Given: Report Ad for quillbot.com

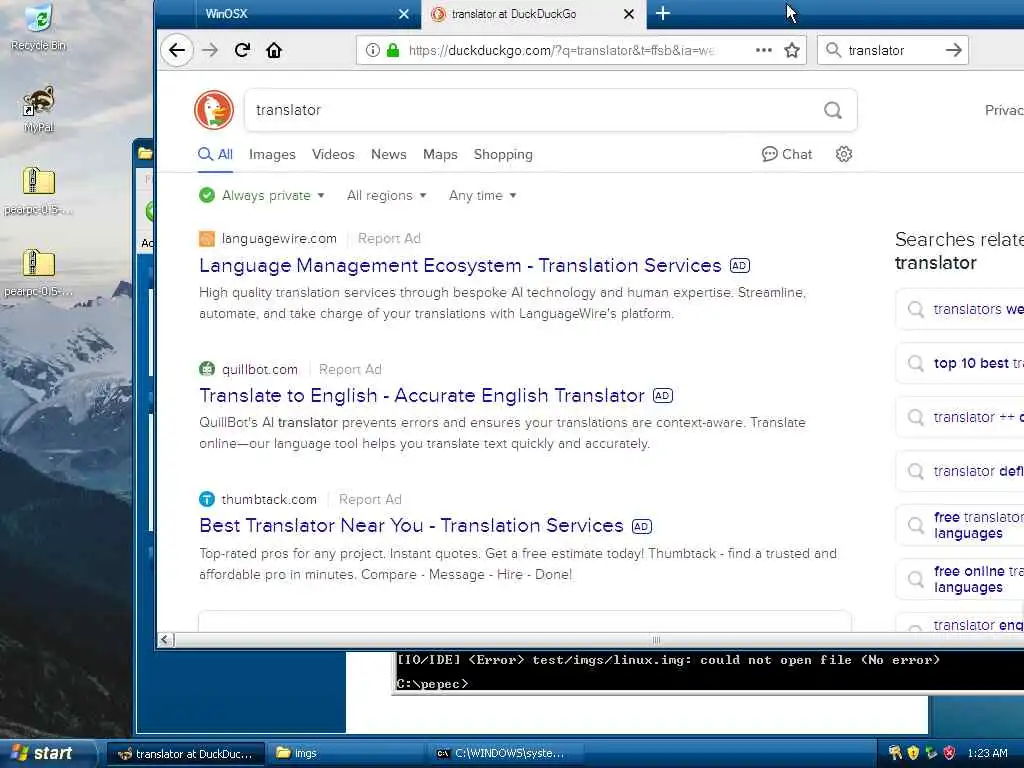Looking at the screenshot, I should point(350,370).
